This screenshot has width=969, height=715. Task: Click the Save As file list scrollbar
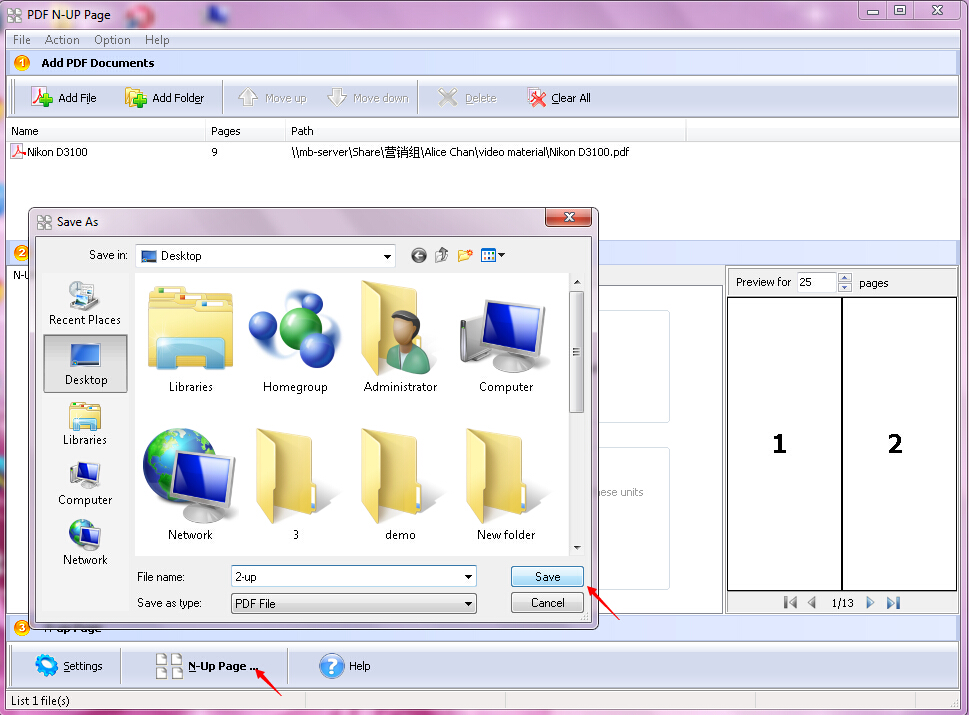(x=577, y=352)
